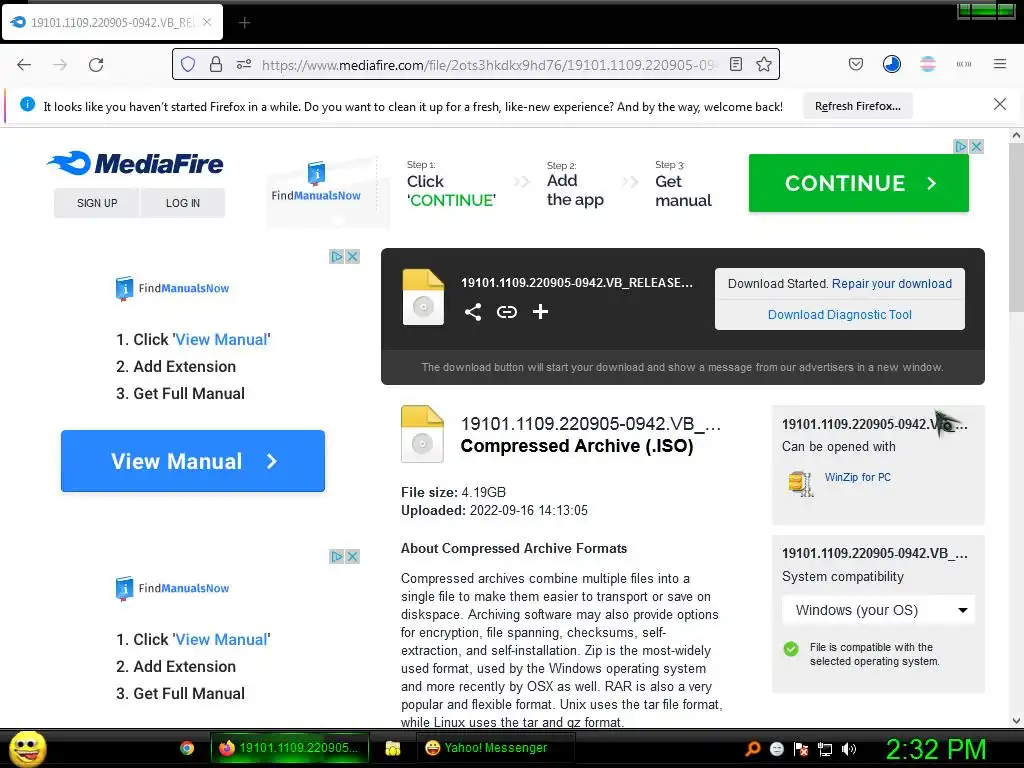Viewport: 1024px width, 768px height.
Task: Close the top banner ad
Action: pos(976,146)
